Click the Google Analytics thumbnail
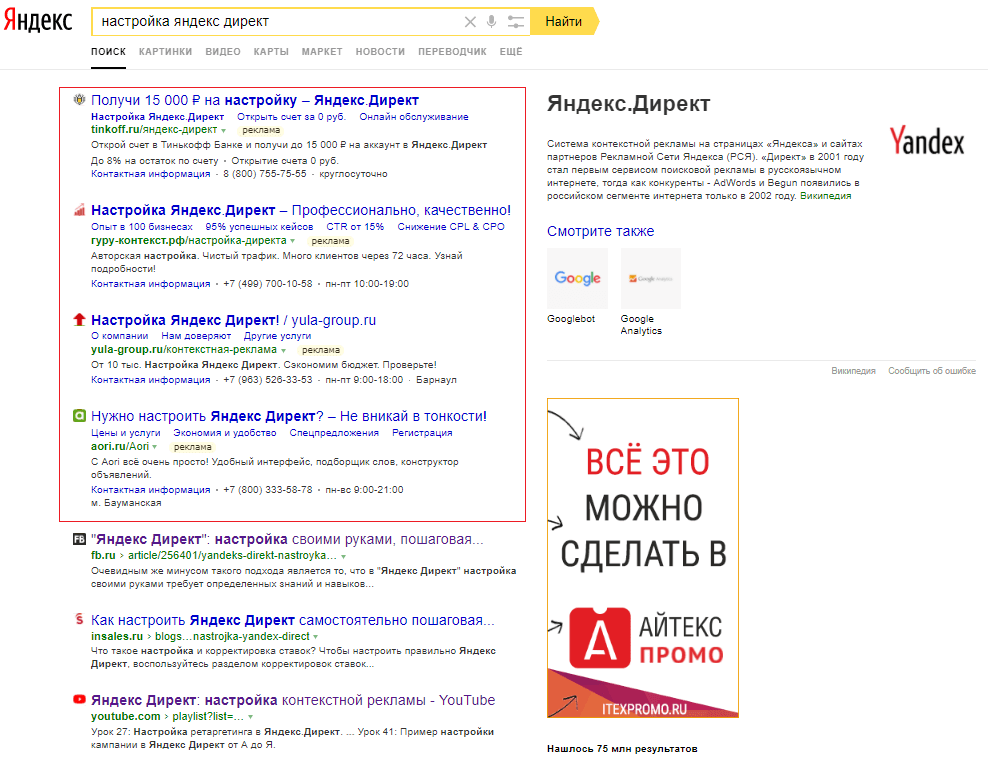Screen dimensions: 988x758 (650, 279)
